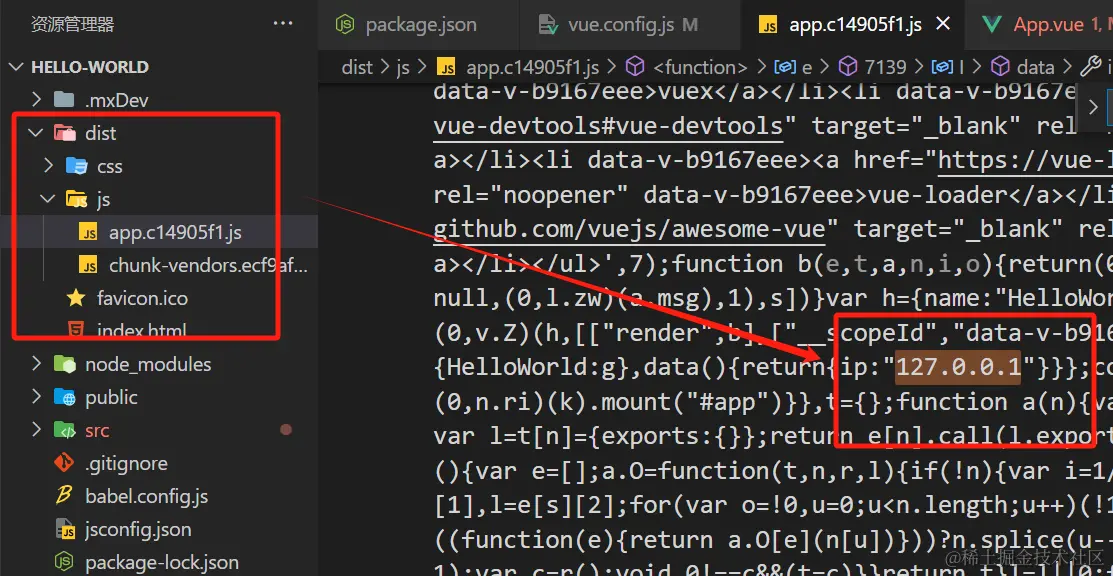Close the app.c14905f1.js tab
1113x576 pixels.
(943, 25)
